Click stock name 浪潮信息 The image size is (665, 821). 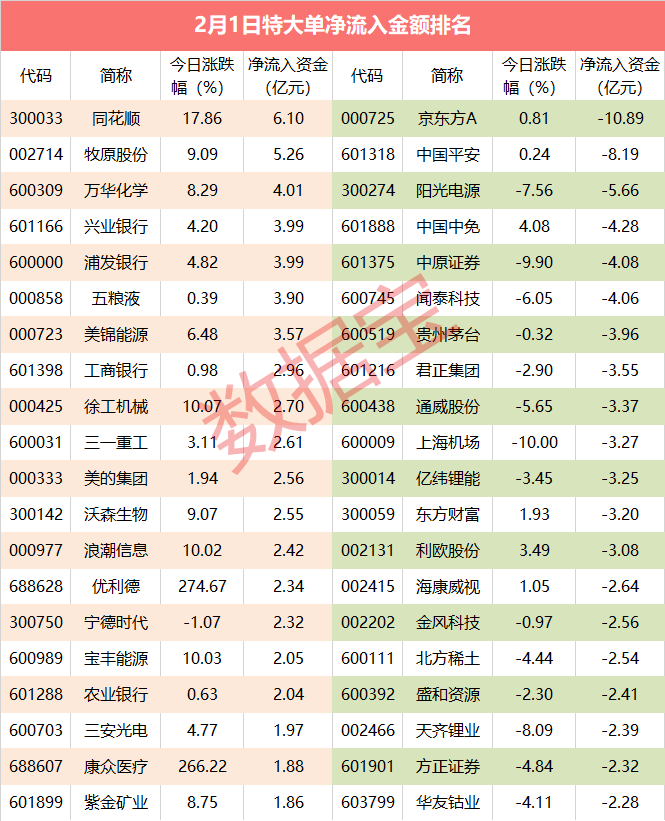pyautogui.click(x=116, y=550)
